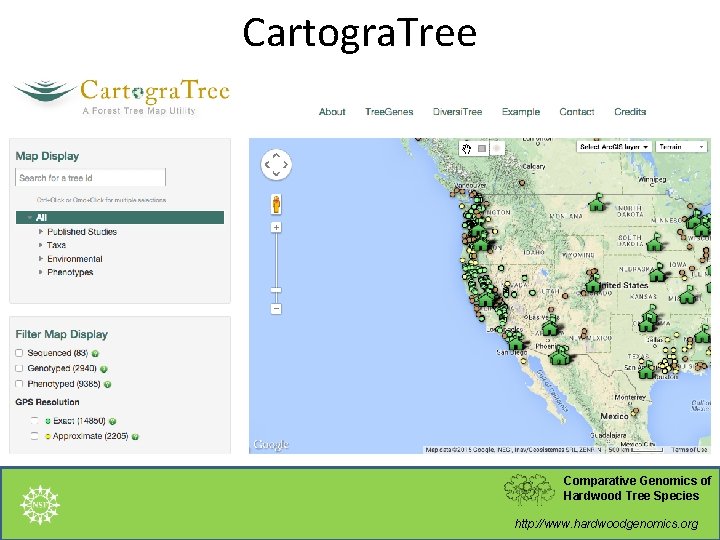Click the "GPS Resolution" label
Image resolution: width=720 pixels, height=540 pixels.
coord(47,402)
